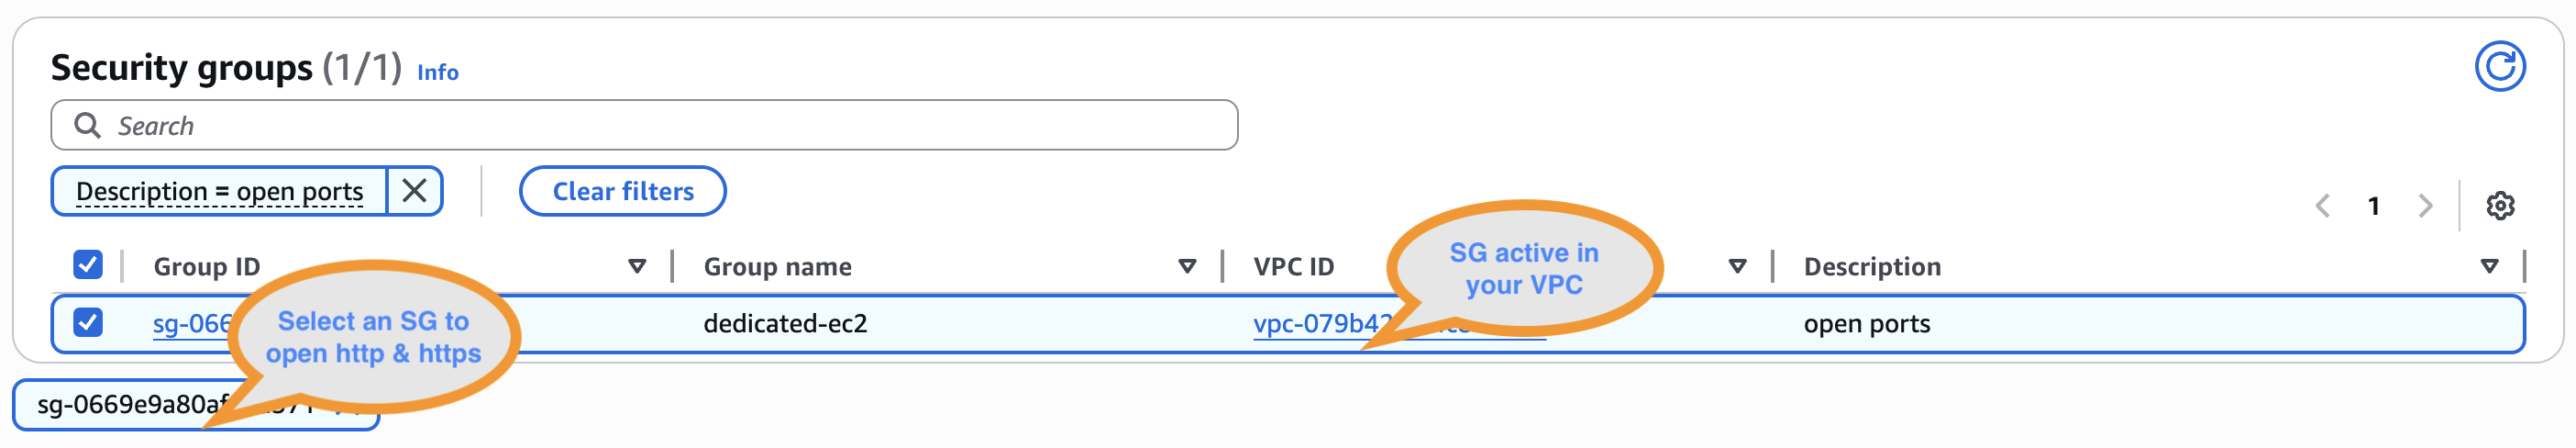Sort by the Group ID column arrow

(637, 266)
